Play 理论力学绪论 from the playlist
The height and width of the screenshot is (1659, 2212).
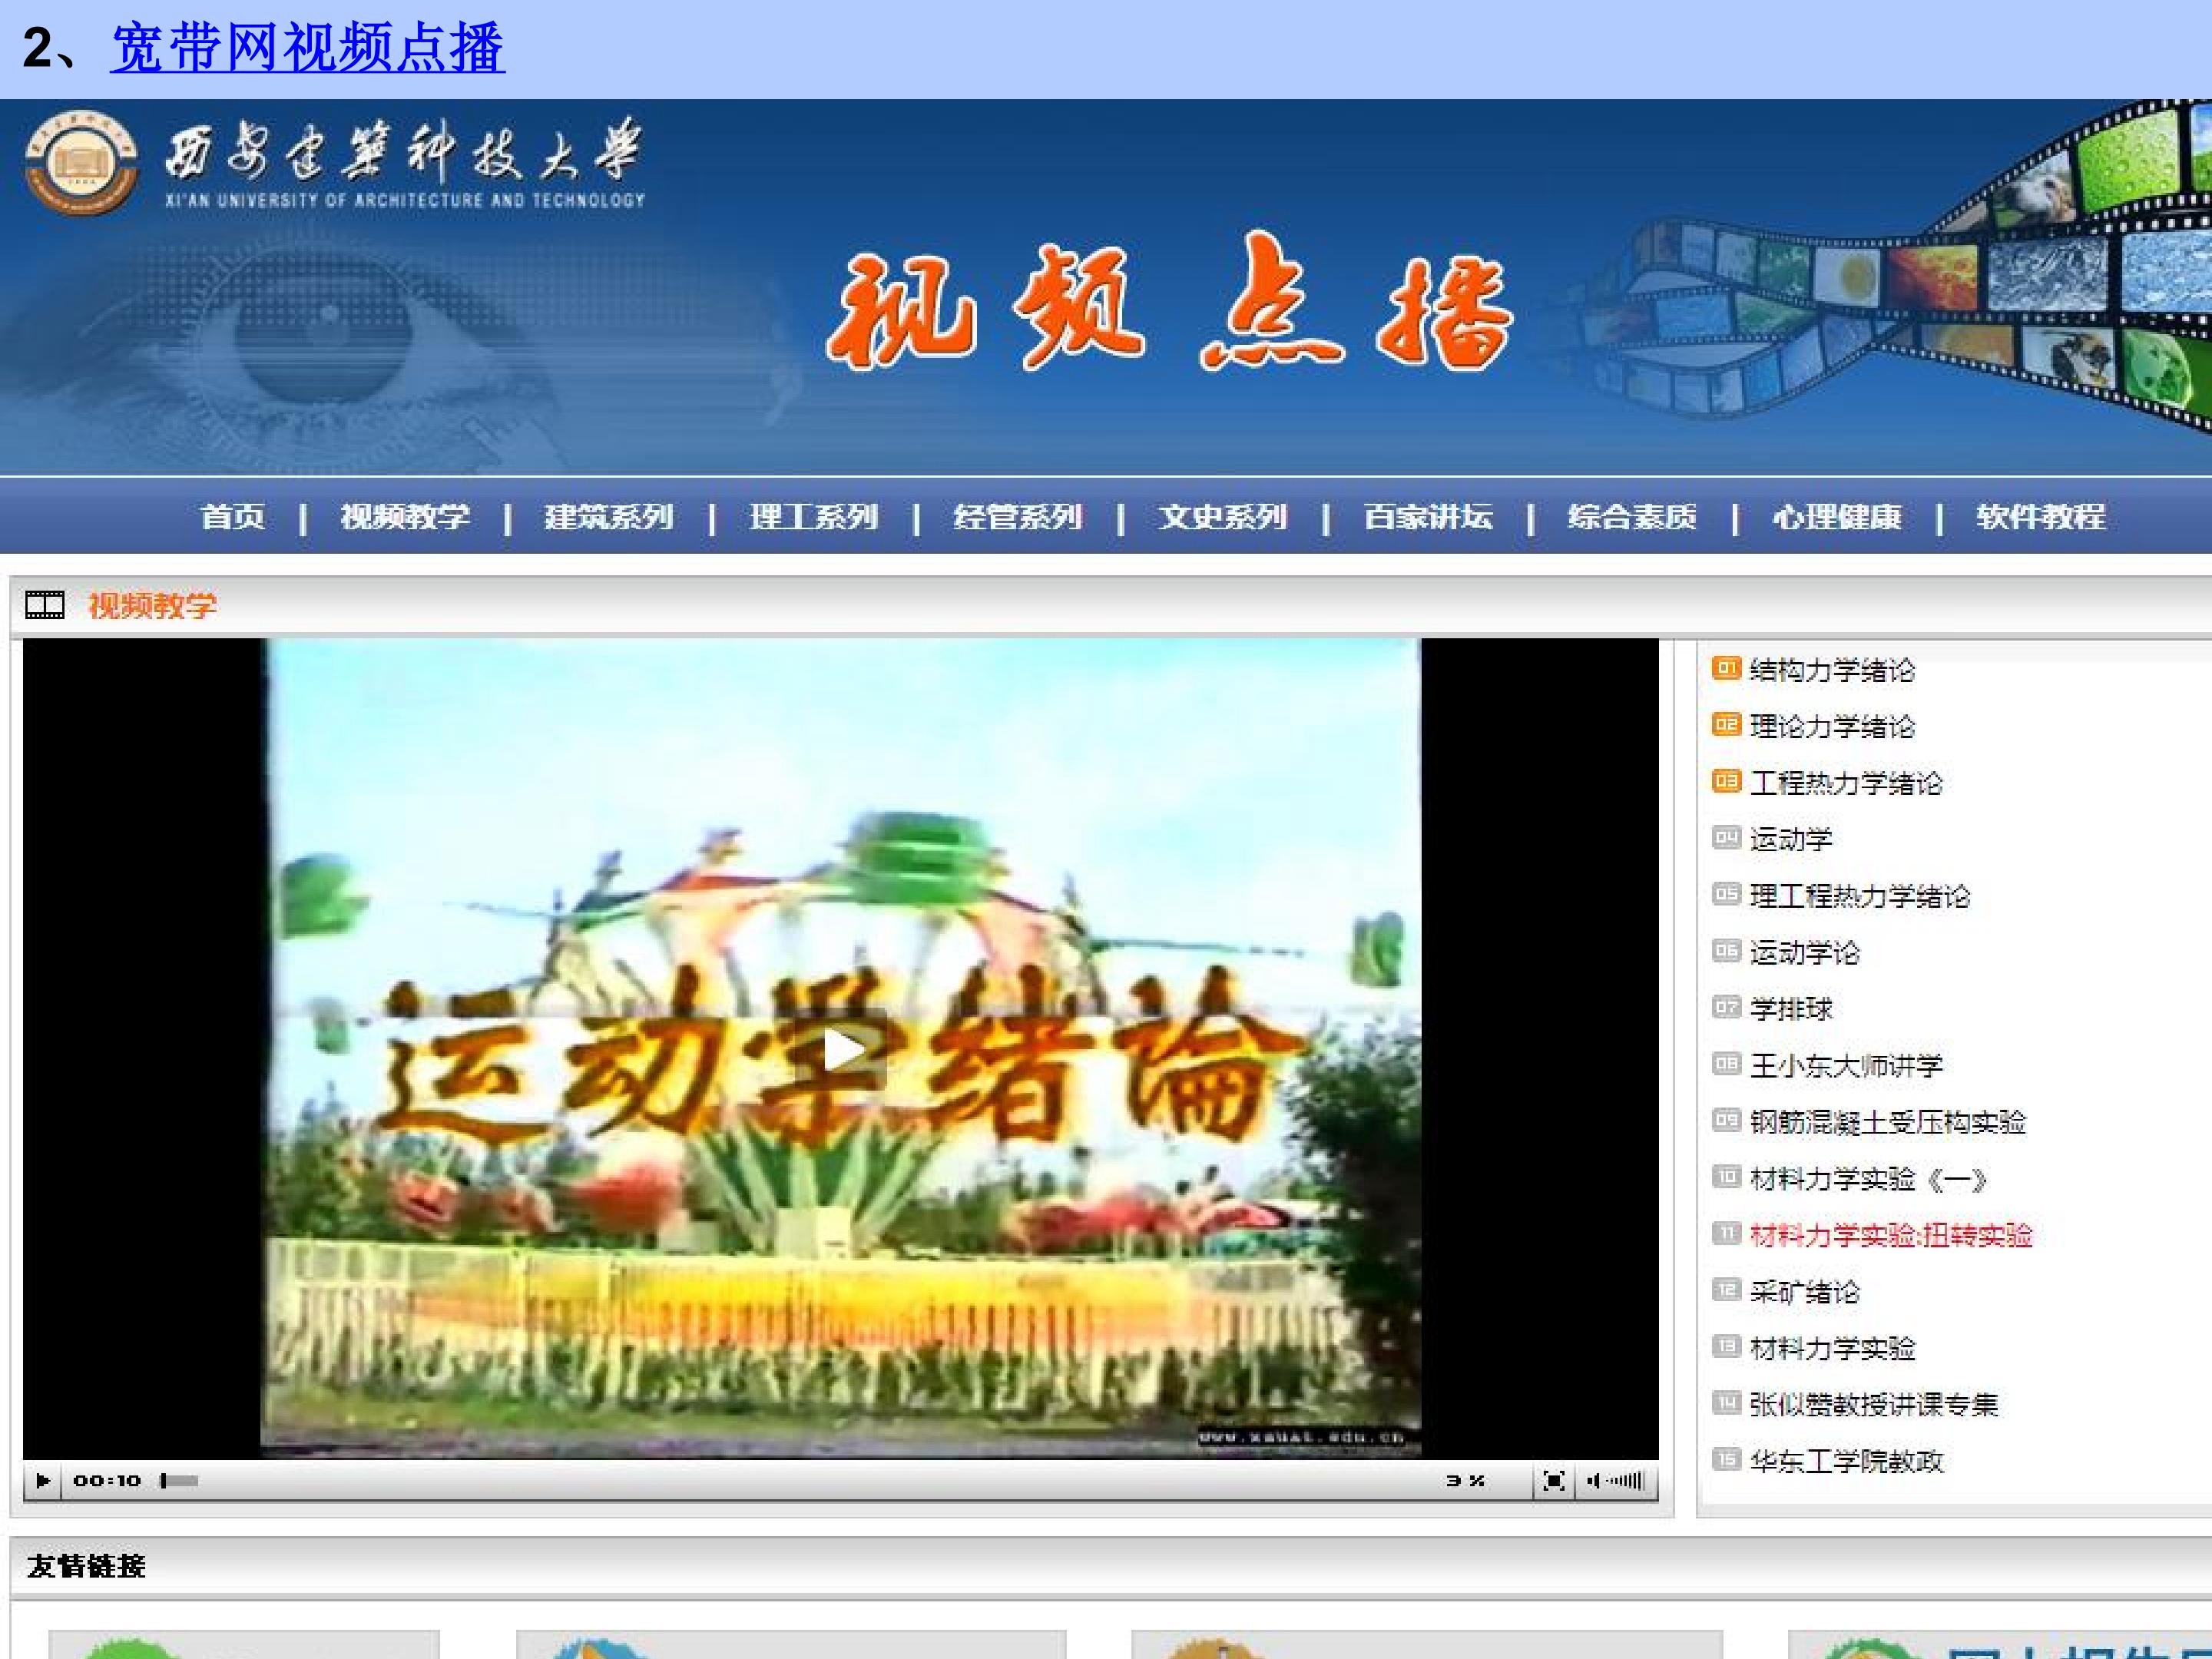click(x=1832, y=726)
